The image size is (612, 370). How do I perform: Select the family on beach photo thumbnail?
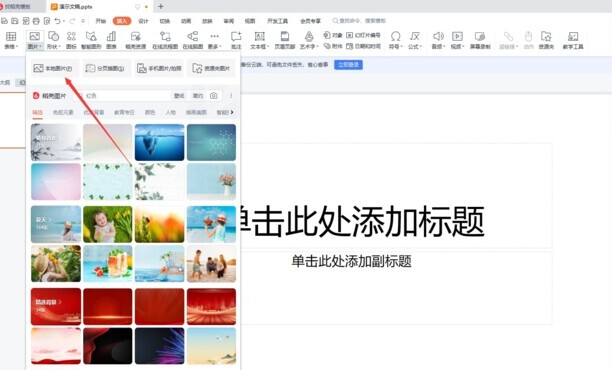[211, 263]
